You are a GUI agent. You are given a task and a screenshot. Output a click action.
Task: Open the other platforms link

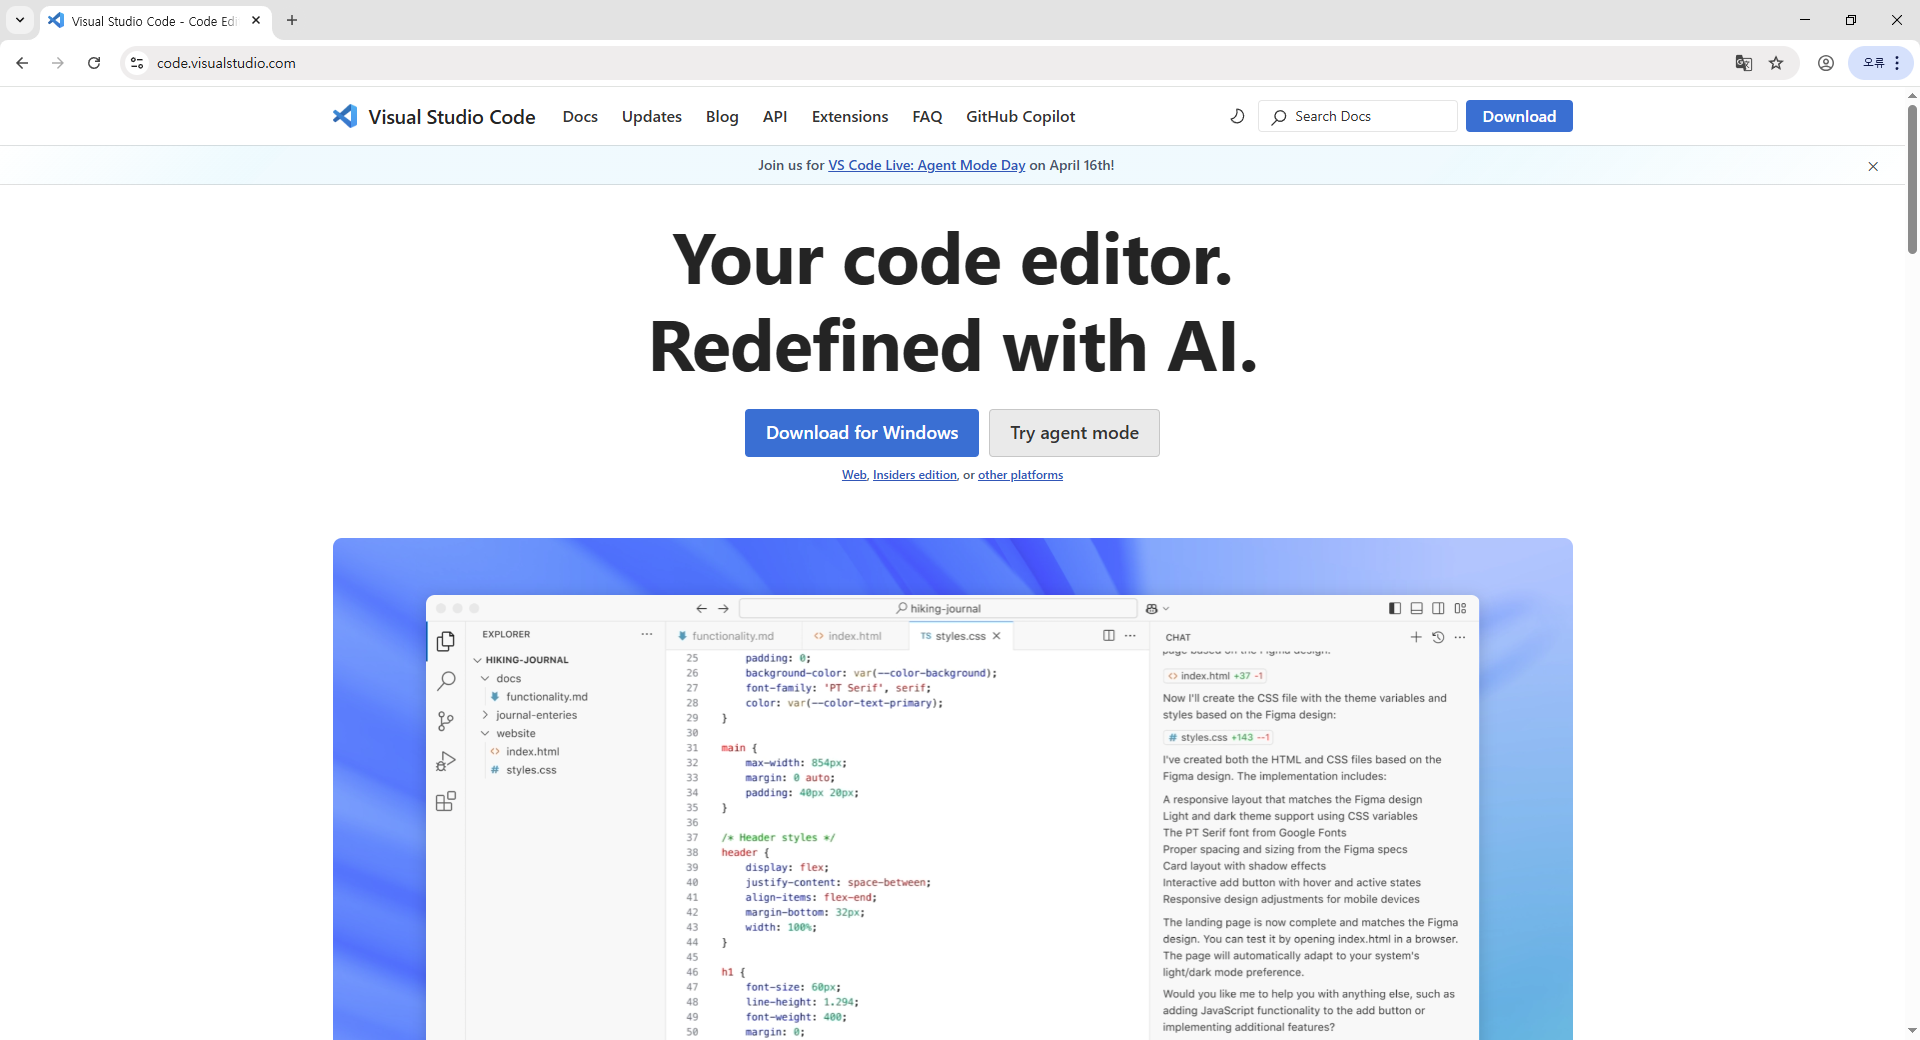[1020, 475]
